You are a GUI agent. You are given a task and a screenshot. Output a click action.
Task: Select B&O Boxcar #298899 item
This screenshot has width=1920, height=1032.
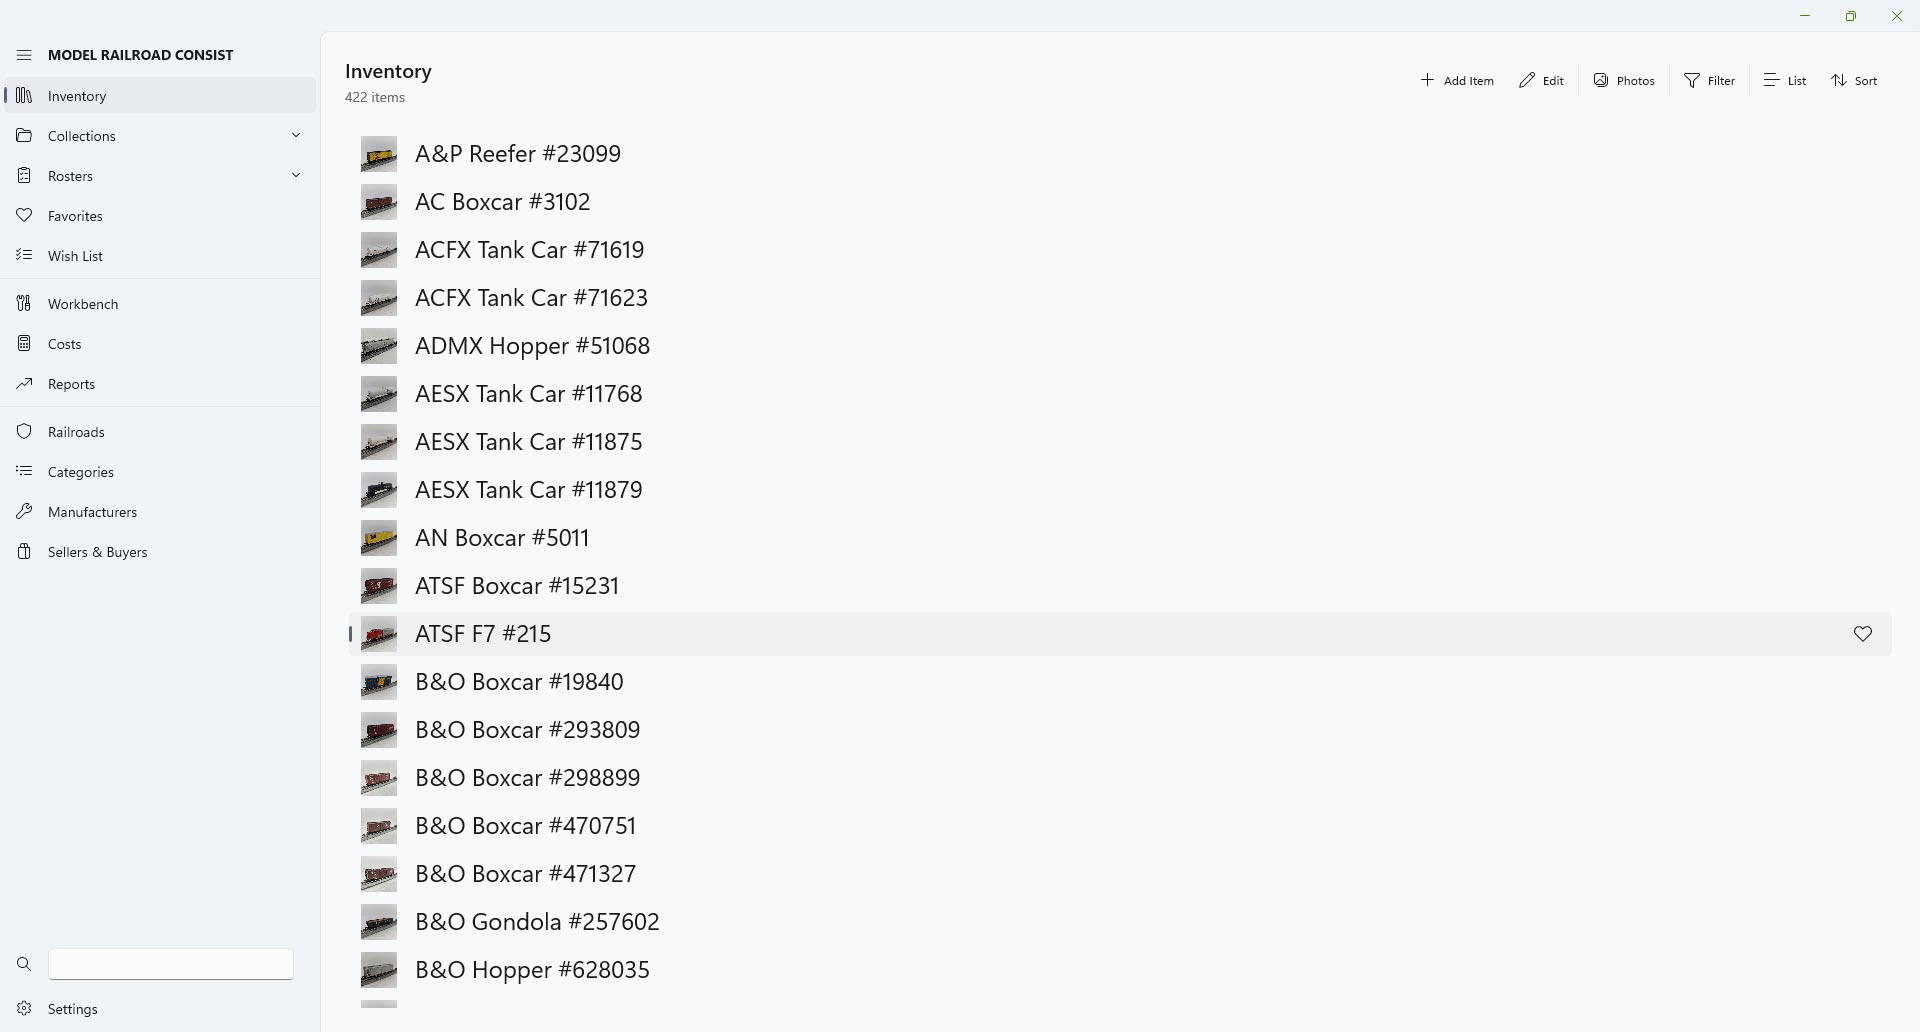pyautogui.click(x=1120, y=778)
